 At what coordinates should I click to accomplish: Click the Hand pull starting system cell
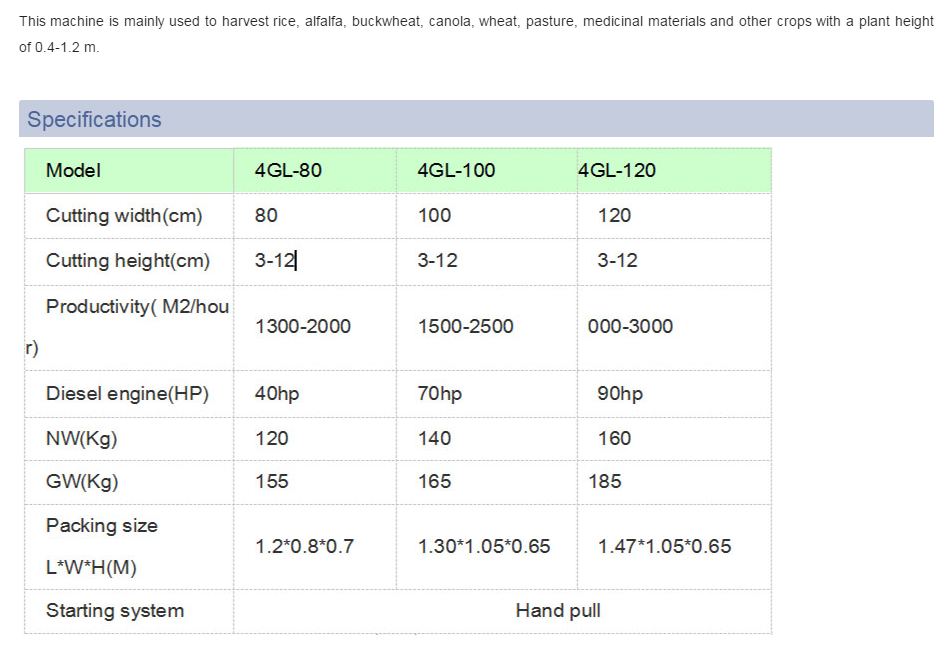(558, 611)
